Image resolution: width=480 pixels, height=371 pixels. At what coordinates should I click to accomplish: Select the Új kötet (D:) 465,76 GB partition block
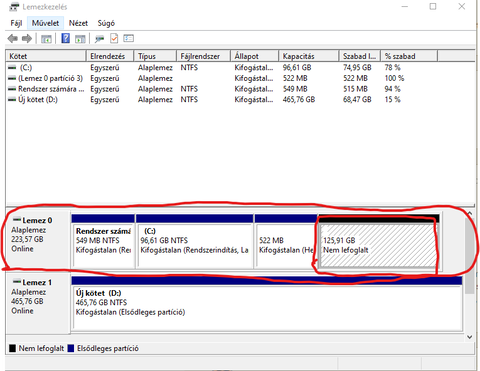click(x=267, y=303)
